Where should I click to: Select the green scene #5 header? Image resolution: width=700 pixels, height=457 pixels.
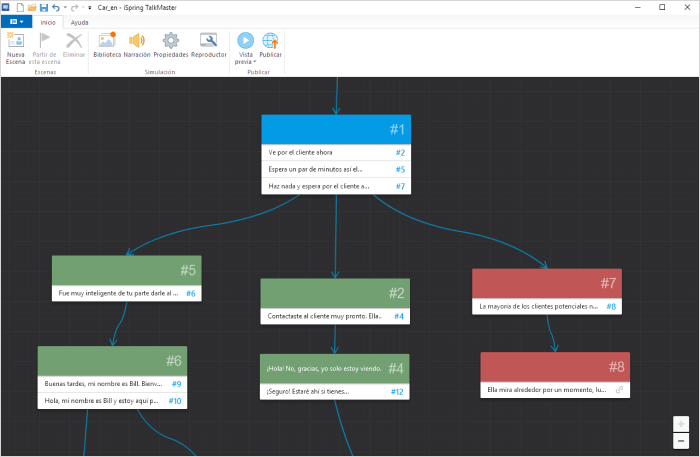point(126,270)
